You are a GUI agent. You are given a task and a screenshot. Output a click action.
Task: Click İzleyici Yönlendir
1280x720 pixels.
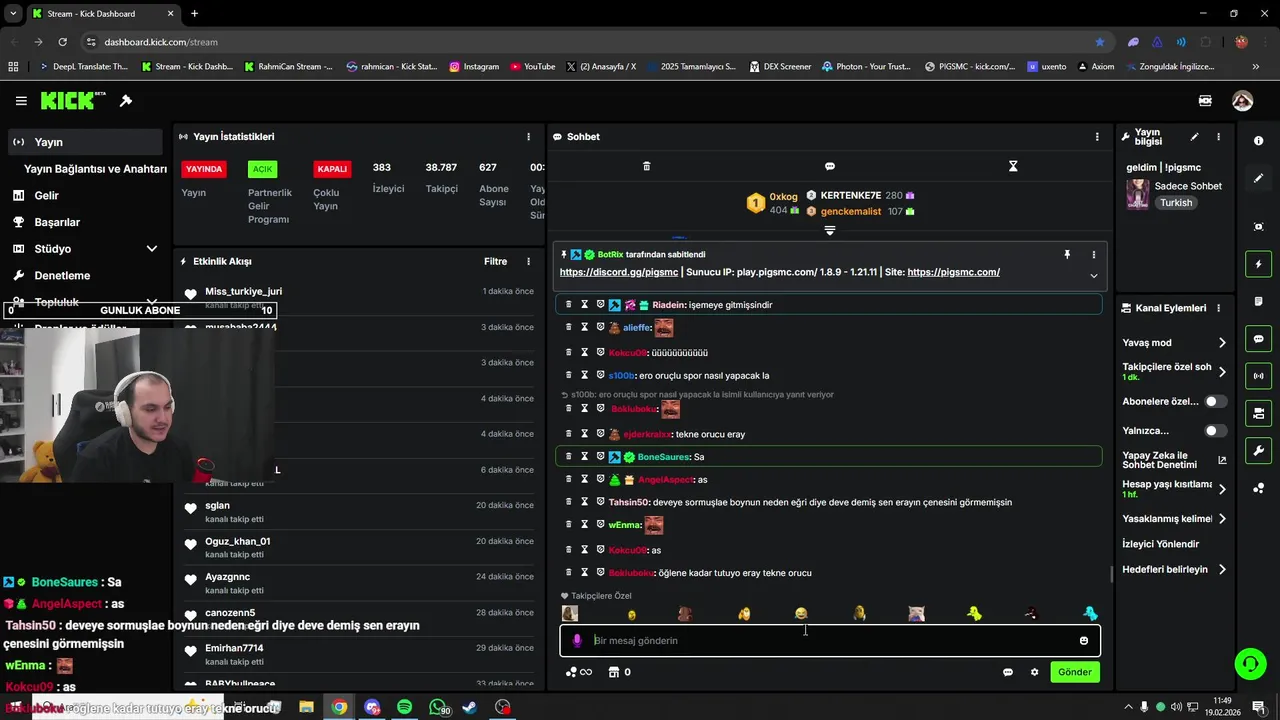click(x=1160, y=544)
